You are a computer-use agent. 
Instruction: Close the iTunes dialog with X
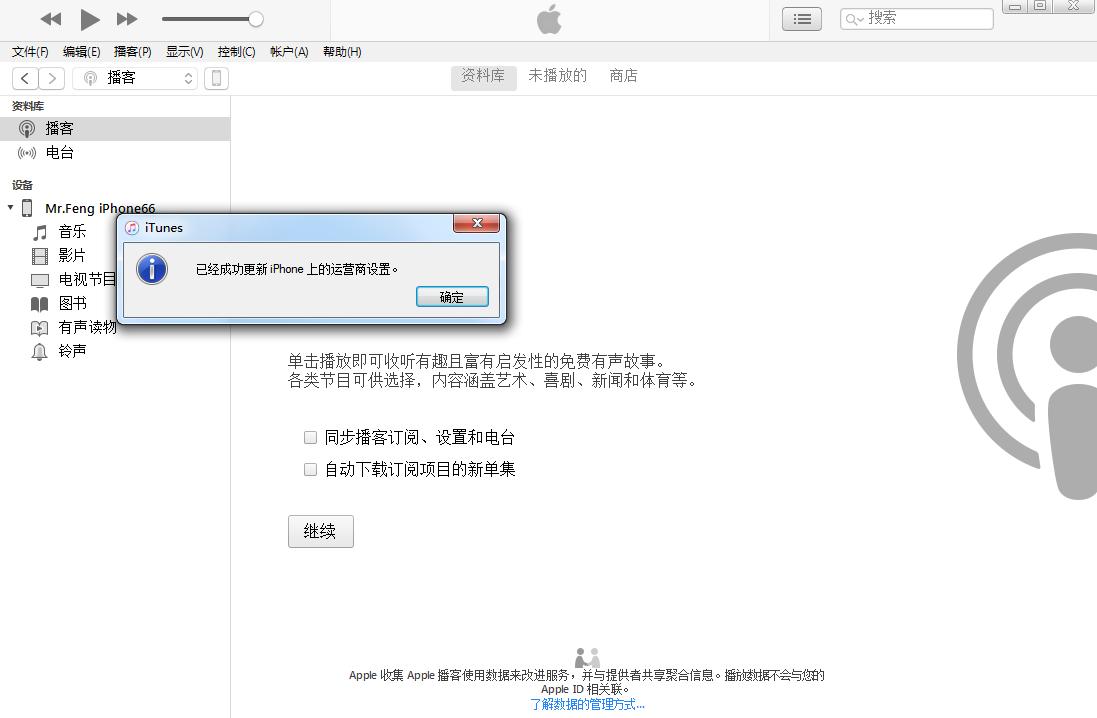pyautogui.click(x=476, y=223)
